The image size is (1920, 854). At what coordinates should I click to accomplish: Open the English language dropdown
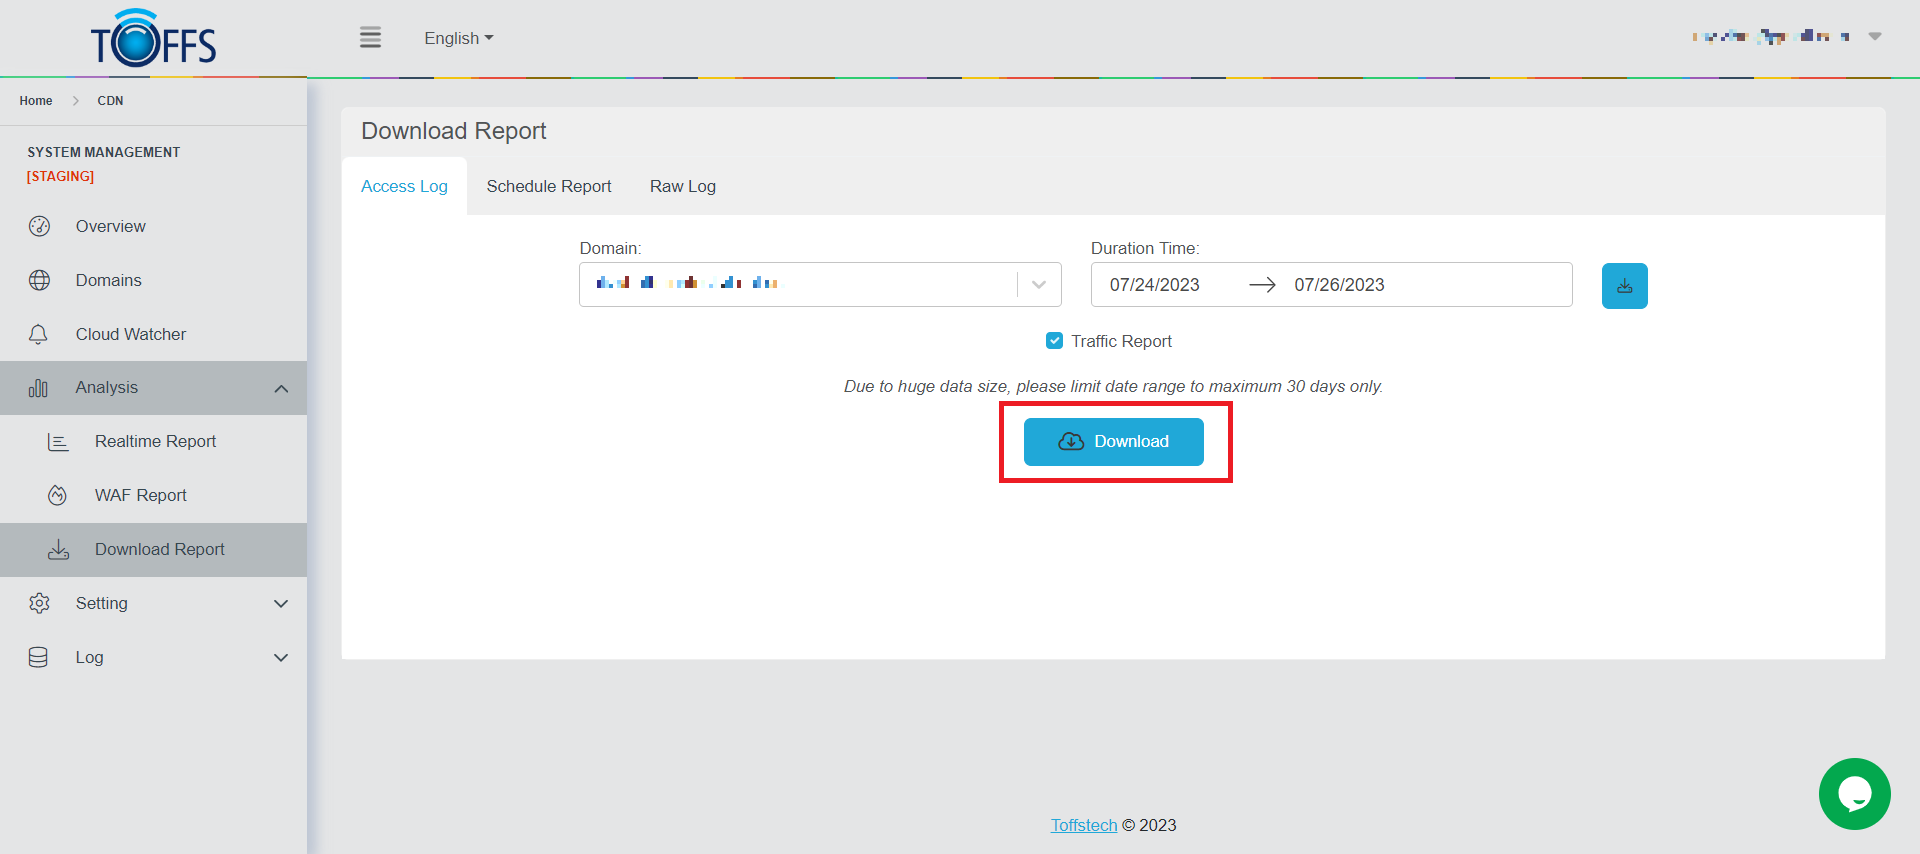click(458, 38)
